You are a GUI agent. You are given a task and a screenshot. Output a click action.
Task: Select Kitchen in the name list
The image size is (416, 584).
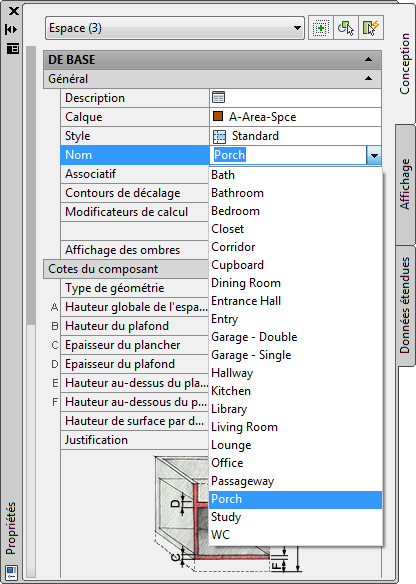tap(231, 391)
